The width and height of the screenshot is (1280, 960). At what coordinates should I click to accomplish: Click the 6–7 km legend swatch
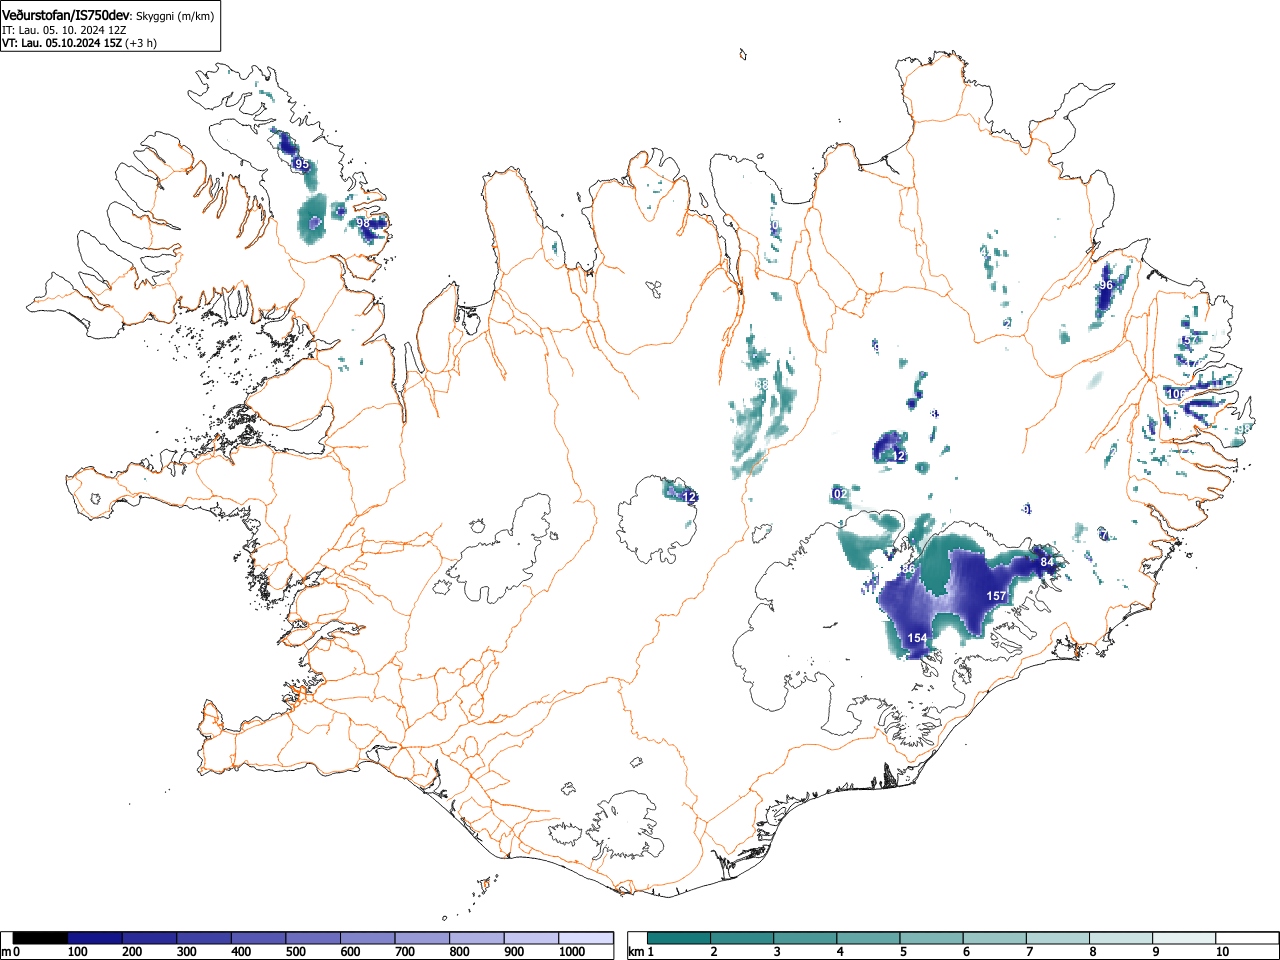(x=995, y=938)
